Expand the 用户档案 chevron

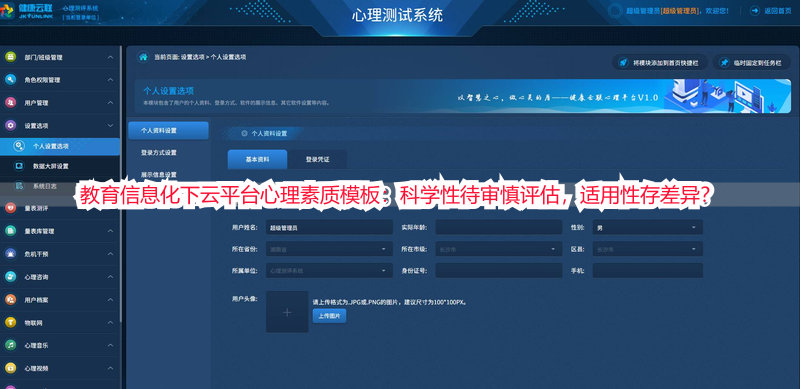pos(110,300)
